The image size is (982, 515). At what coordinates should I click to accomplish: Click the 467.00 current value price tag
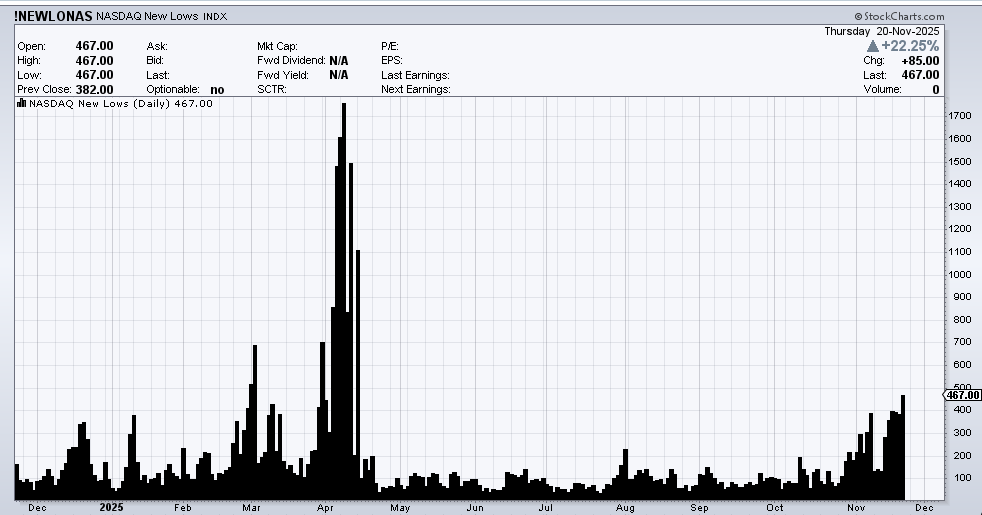[x=961, y=395]
